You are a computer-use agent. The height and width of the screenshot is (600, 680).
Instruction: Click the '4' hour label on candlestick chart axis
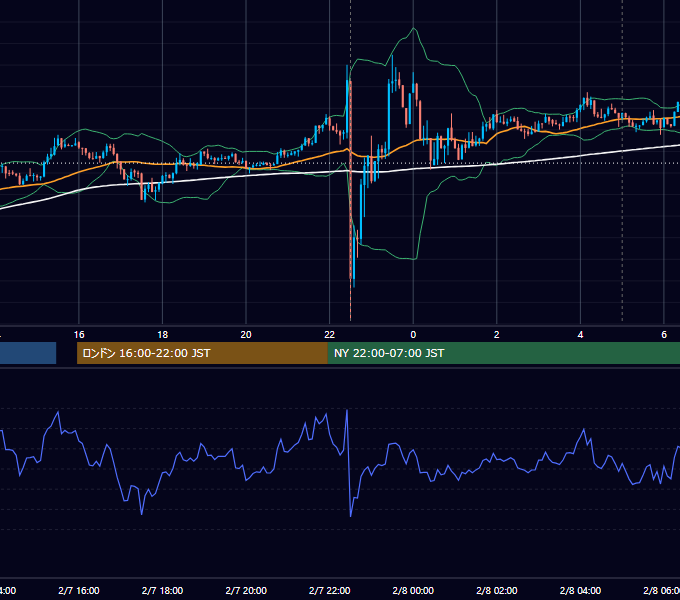[x=580, y=335]
